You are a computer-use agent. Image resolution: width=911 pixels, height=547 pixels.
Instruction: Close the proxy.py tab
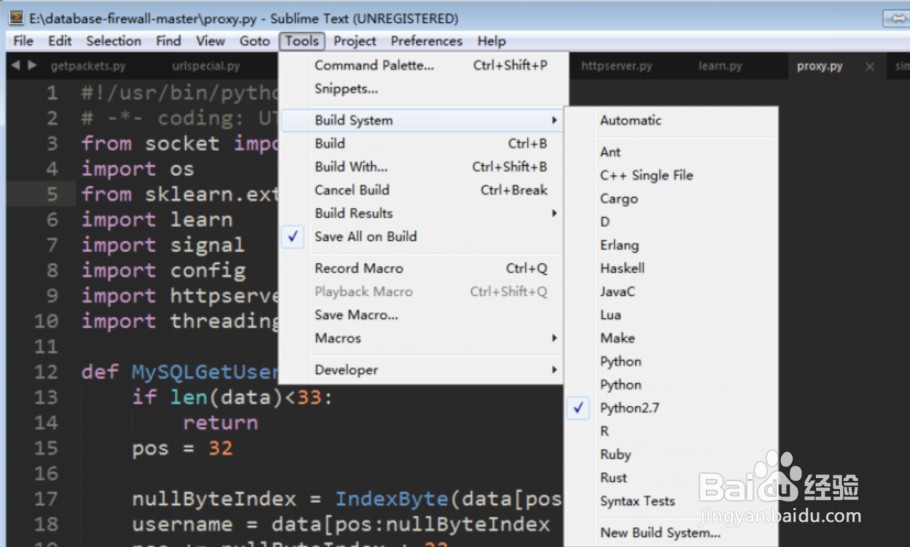pos(870,66)
